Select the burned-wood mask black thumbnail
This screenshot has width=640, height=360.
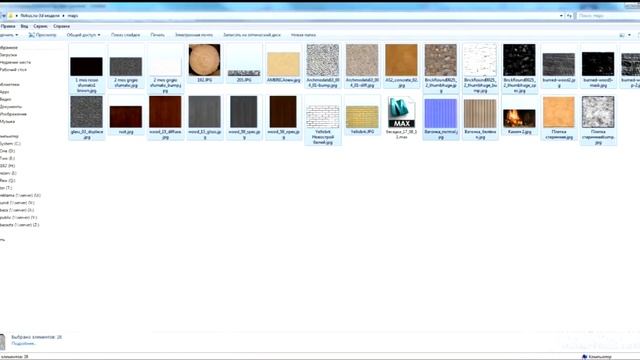click(598, 64)
